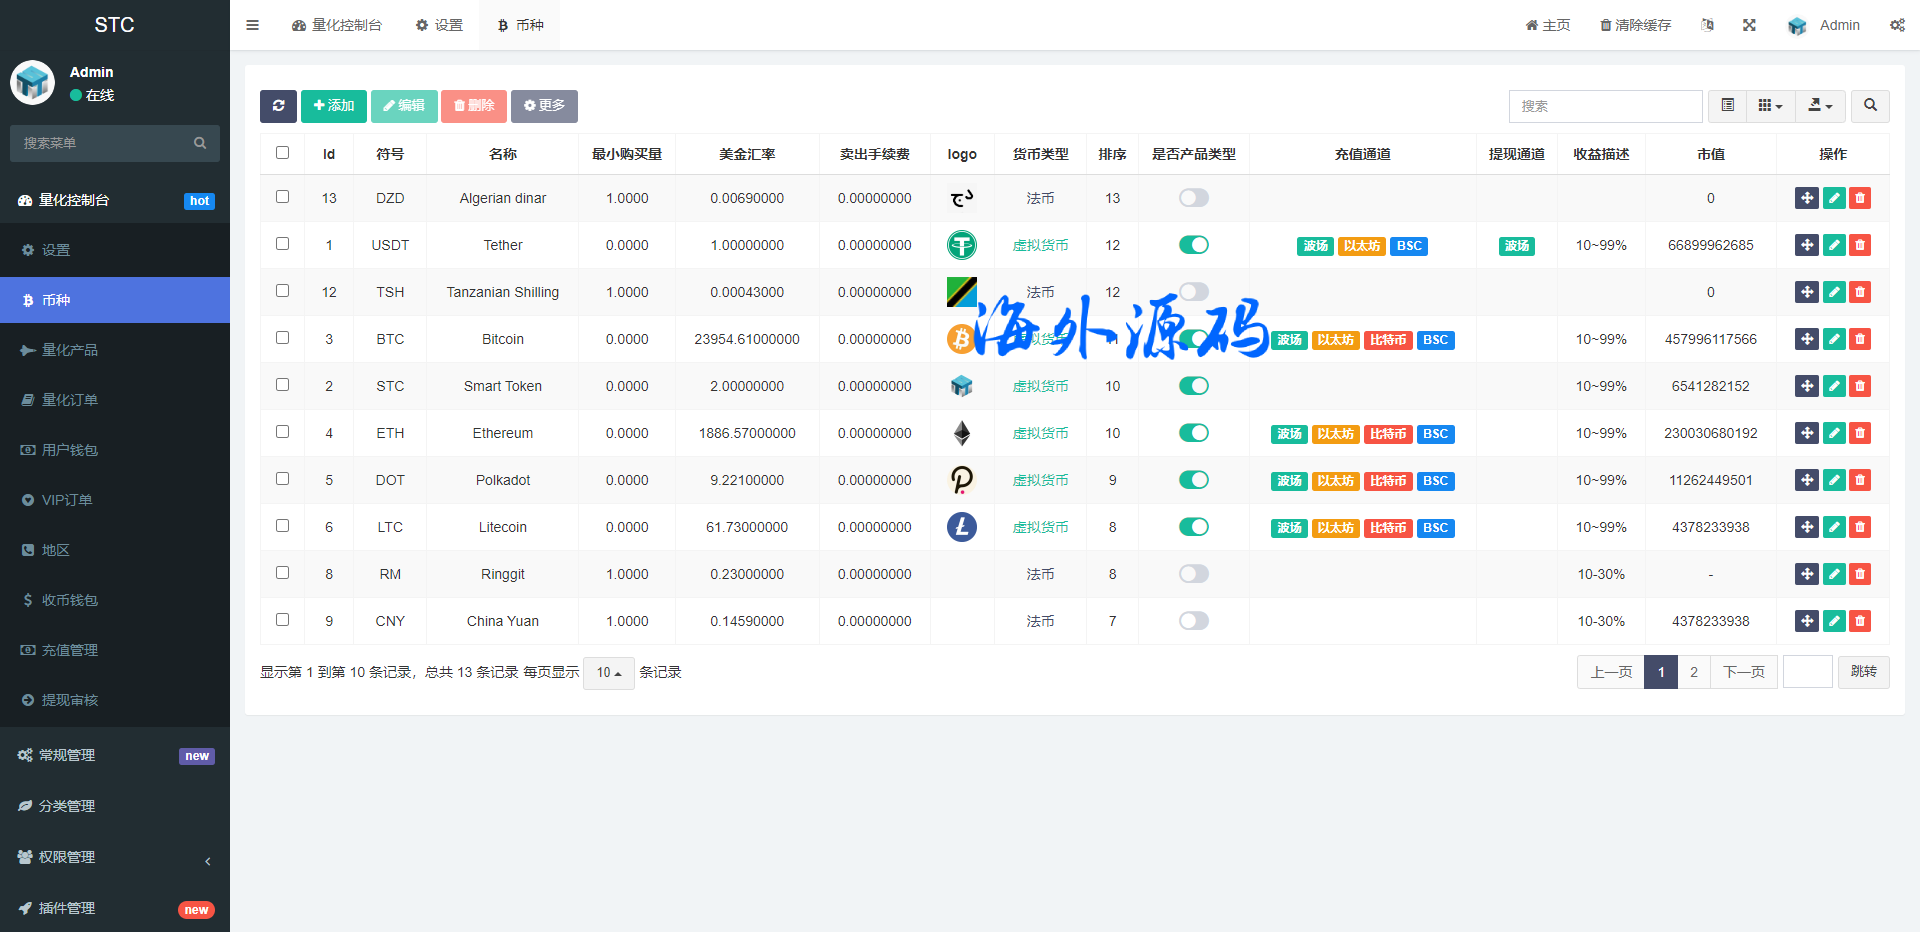This screenshot has height=932, width=1920.
Task: Click the green 添加 add button
Action: pyautogui.click(x=333, y=106)
